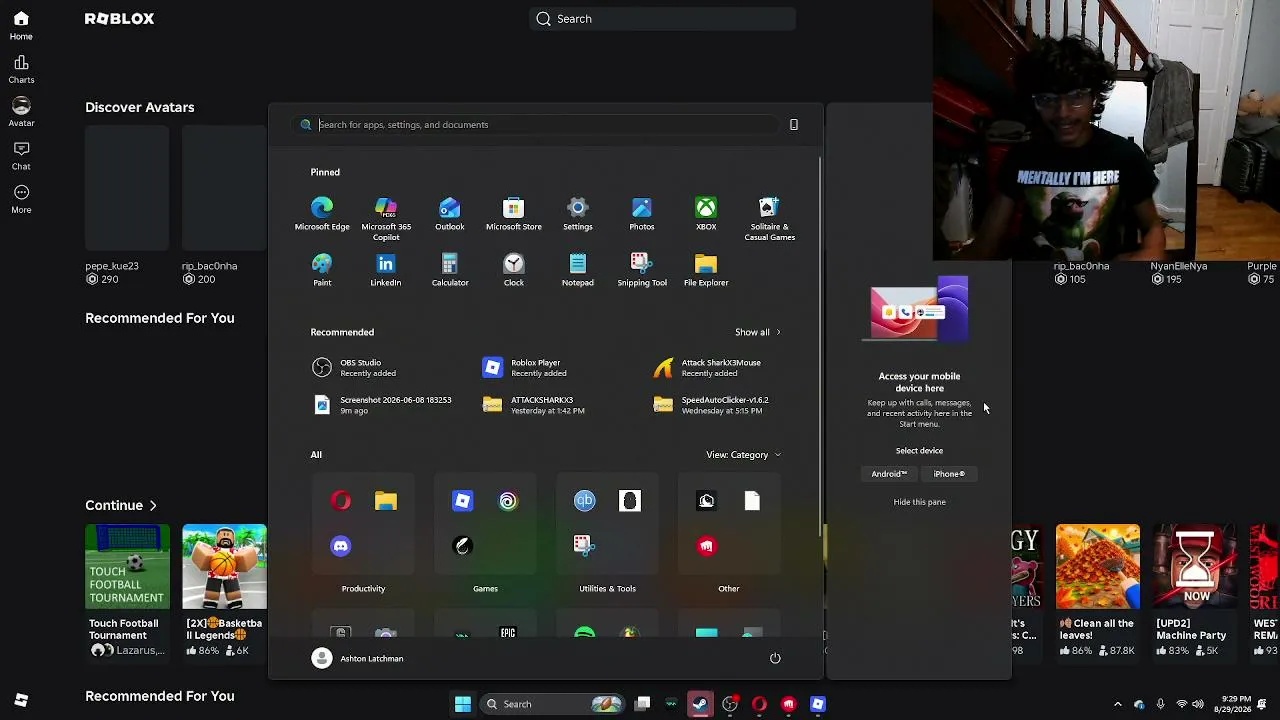Click the Windows Start button on taskbar

pos(463,704)
